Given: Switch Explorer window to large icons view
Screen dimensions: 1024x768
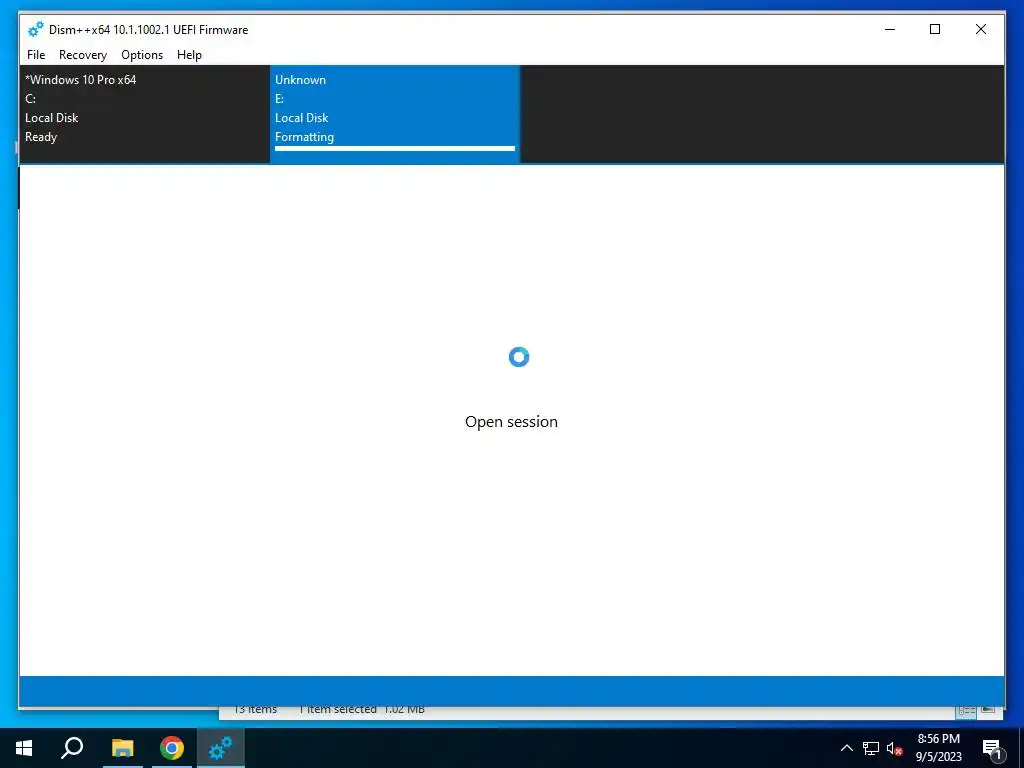Looking at the screenshot, I should 987,710.
